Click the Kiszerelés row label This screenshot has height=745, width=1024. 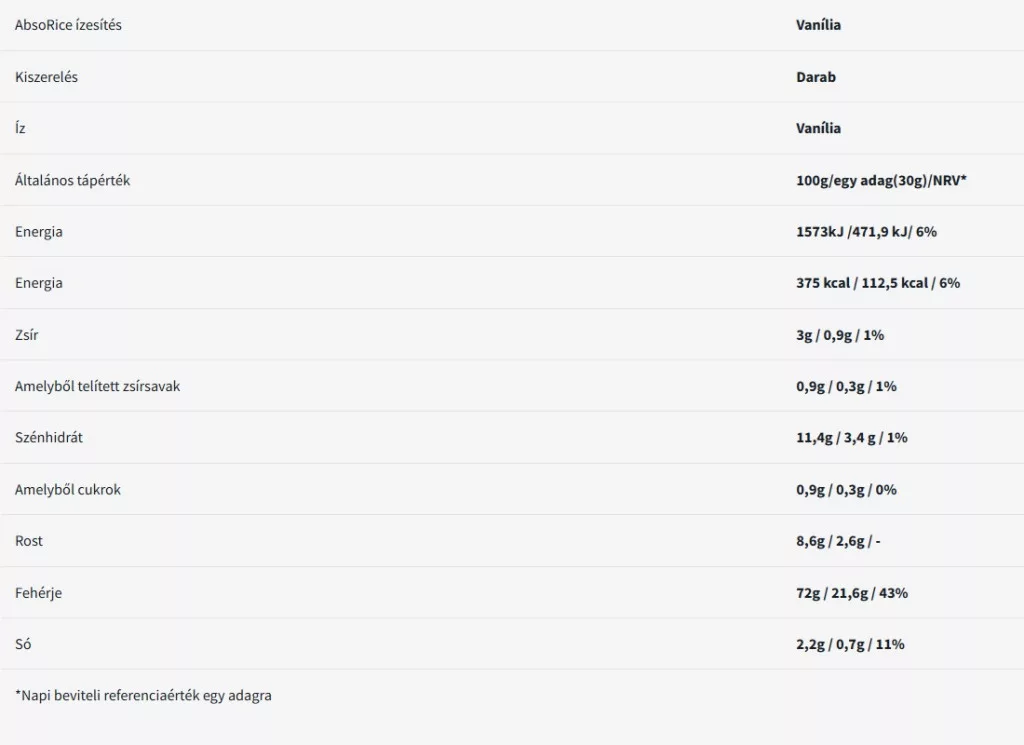click(x=46, y=76)
